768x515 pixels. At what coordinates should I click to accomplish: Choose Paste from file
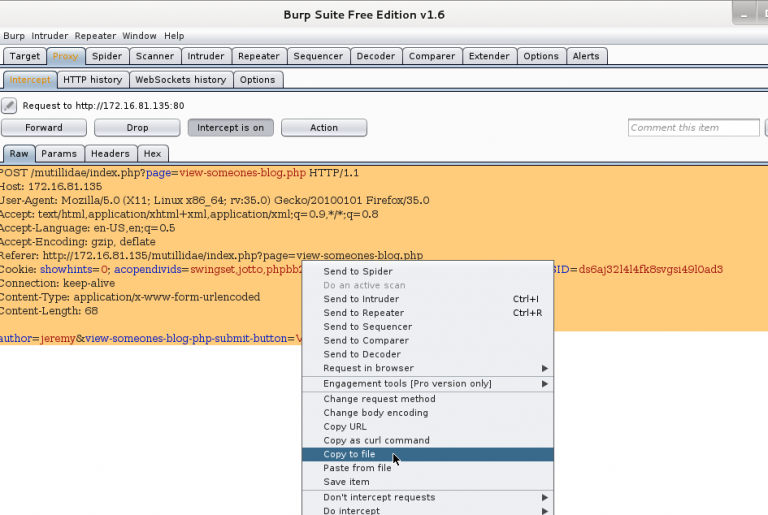tap(428, 468)
